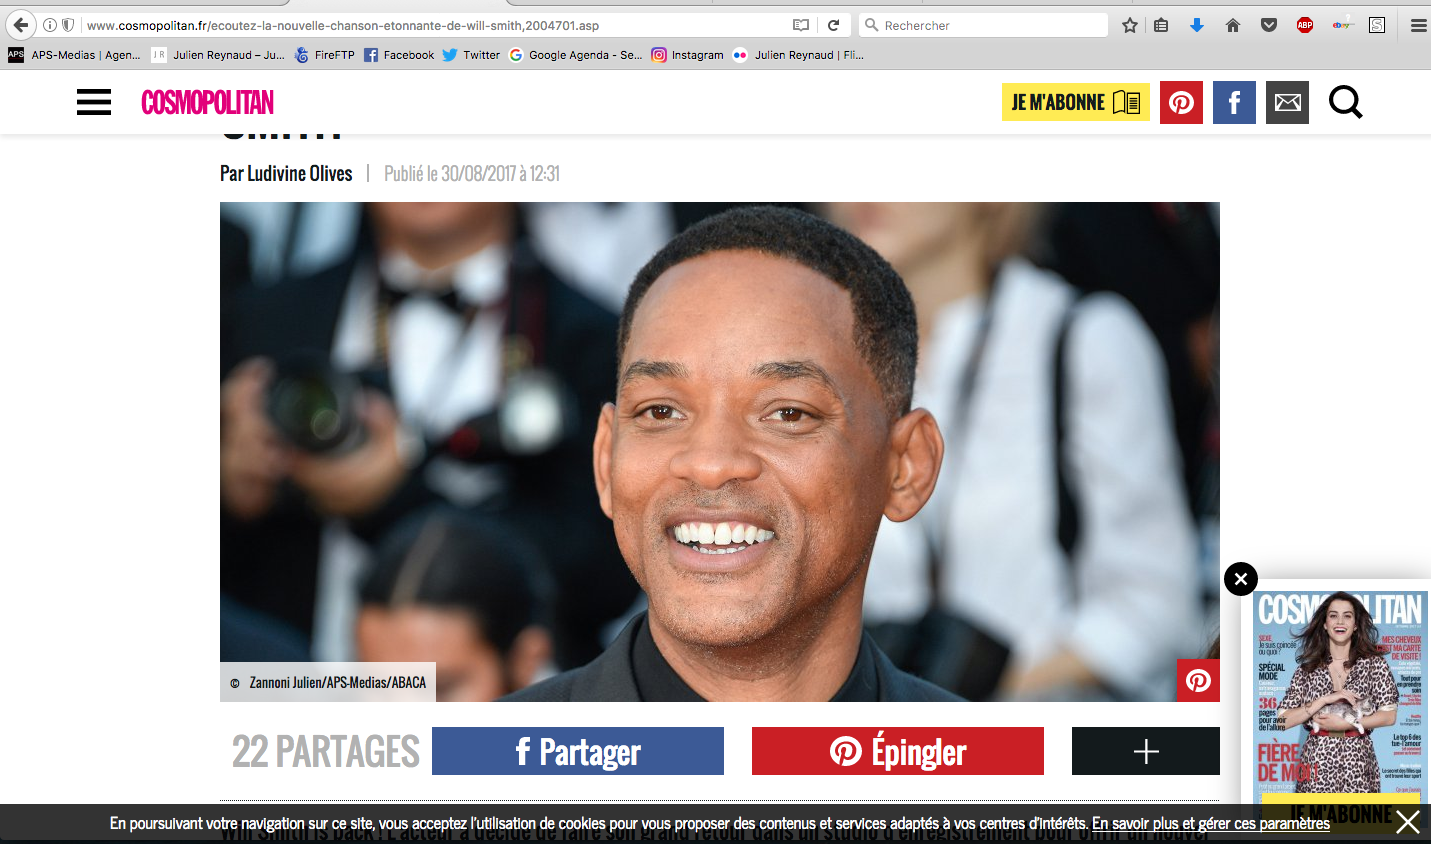Image resolution: width=1431 pixels, height=844 pixels.
Task: Click the Facebook icon in site header
Action: point(1234,102)
